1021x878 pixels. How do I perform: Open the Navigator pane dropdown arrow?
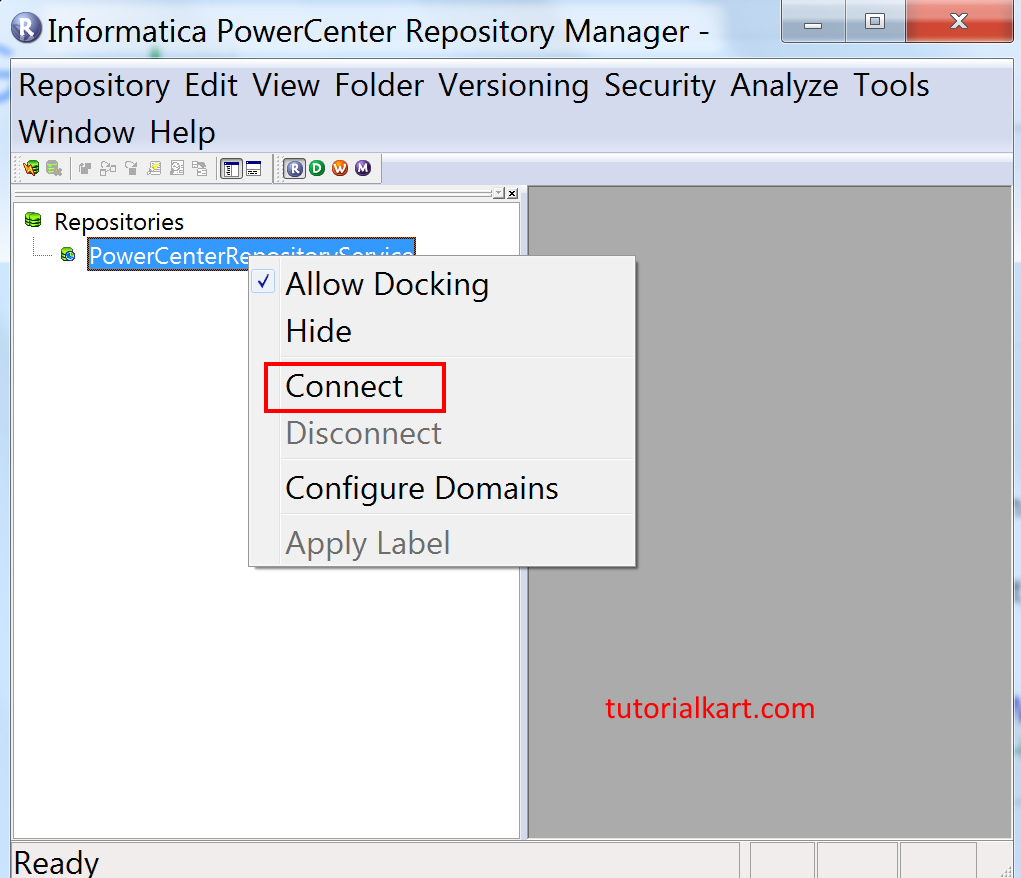499,193
